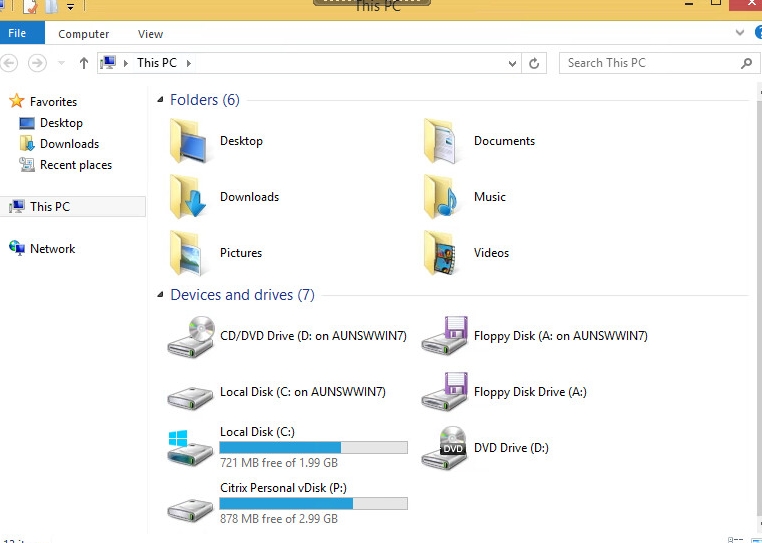Click the 'Pictures' folder name
The width and height of the screenshot is (762, 543).
click(241, 253)
